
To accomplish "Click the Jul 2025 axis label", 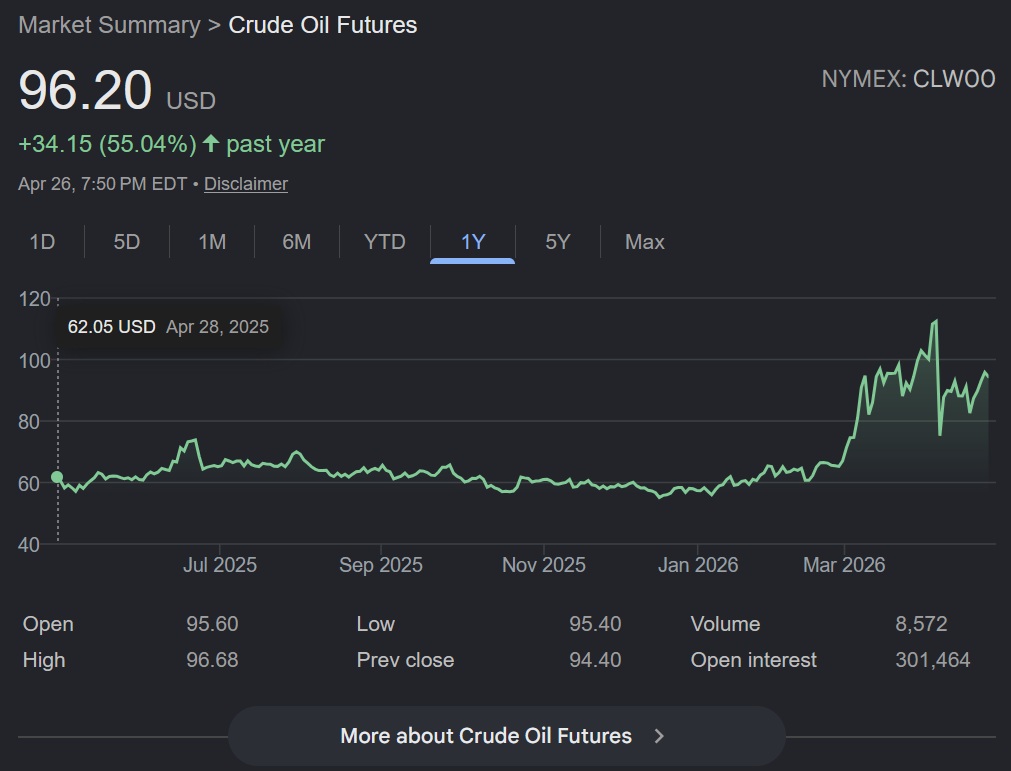I will click(220, 565).
